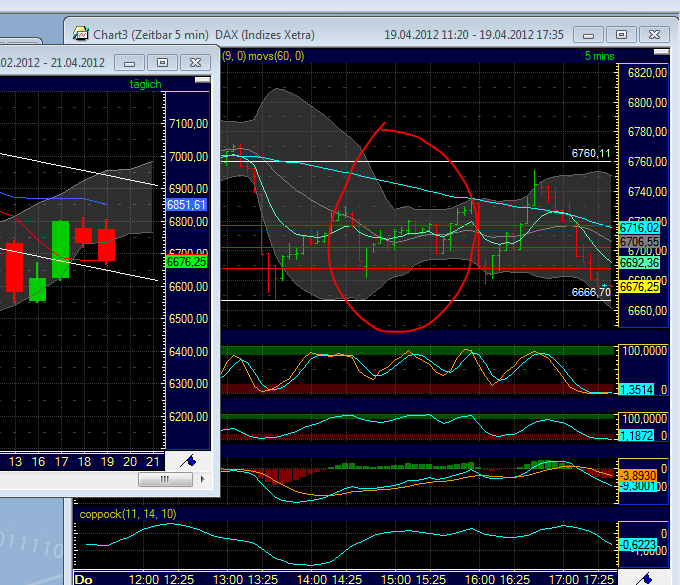Click the green täglich timeframe label

coord(145,84)
